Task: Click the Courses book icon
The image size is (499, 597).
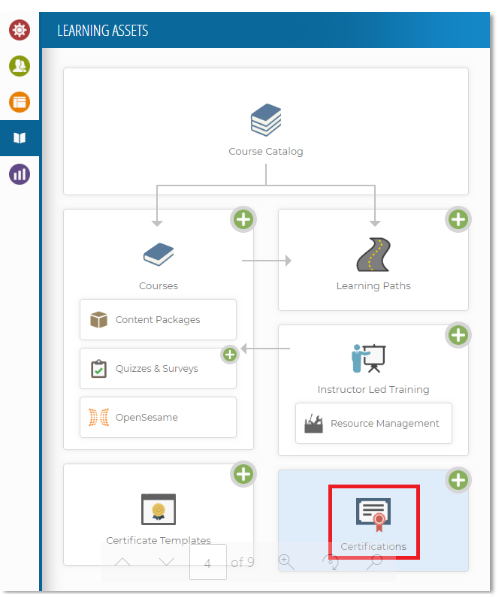Action: click(158, 254)
